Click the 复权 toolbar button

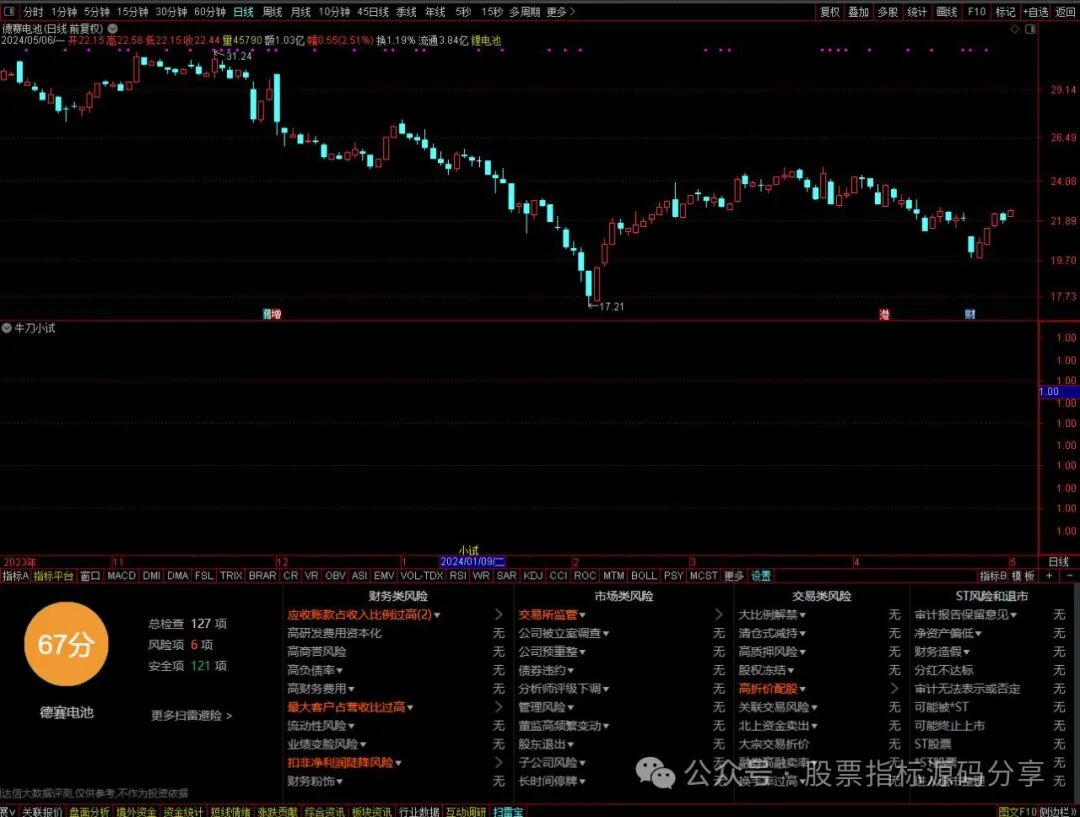point(829,12)
